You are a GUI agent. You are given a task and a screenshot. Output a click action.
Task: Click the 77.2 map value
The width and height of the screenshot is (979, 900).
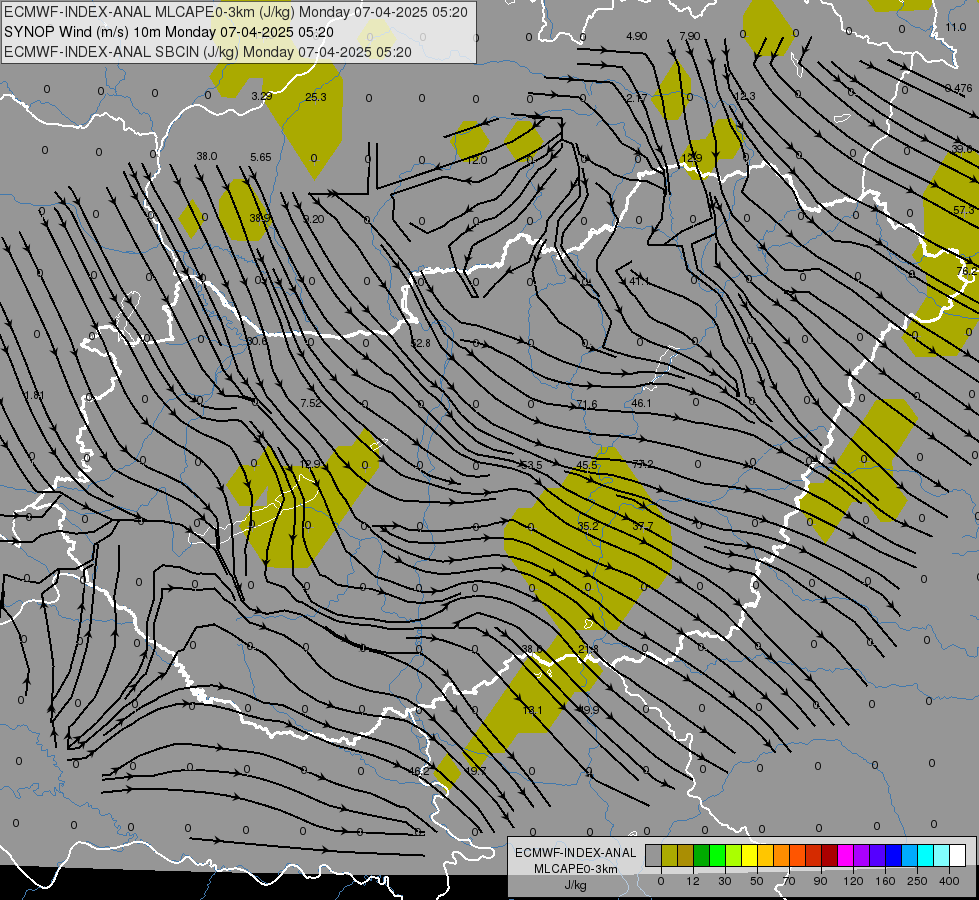tap(642, 464)
